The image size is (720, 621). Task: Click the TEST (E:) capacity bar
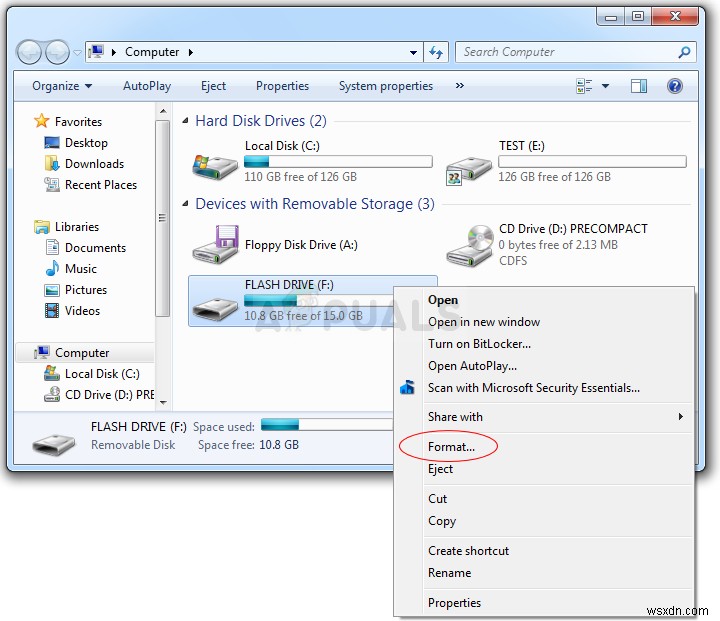click(x=592, y=162)
